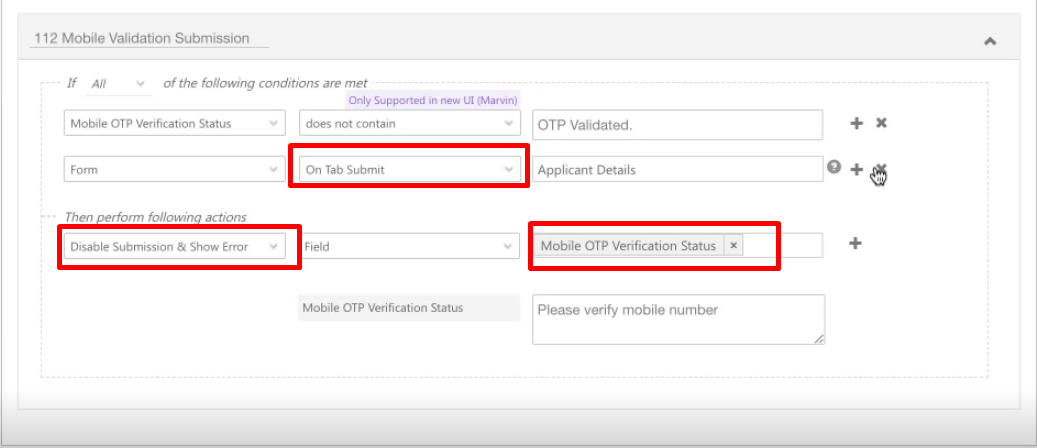Open the On Tab Submit dropdown
The image size is (1037, 448).
pyautogui.click(x=410, y=170)
